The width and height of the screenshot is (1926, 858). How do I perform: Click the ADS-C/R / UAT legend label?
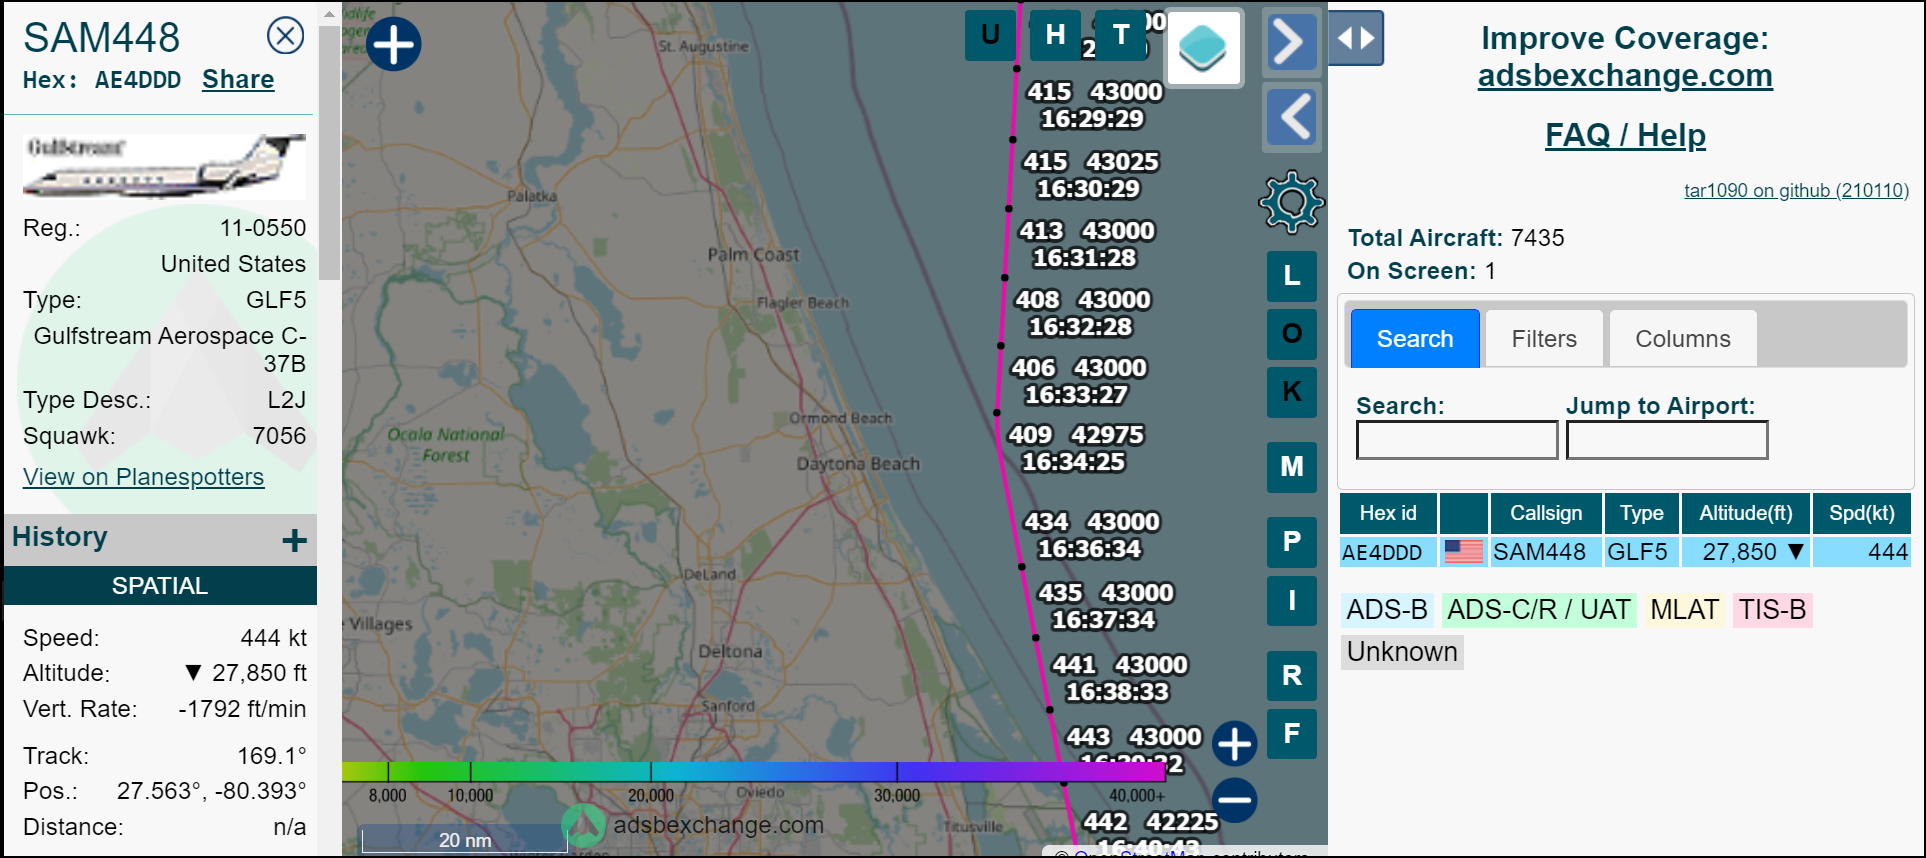tap(1539, 610)
